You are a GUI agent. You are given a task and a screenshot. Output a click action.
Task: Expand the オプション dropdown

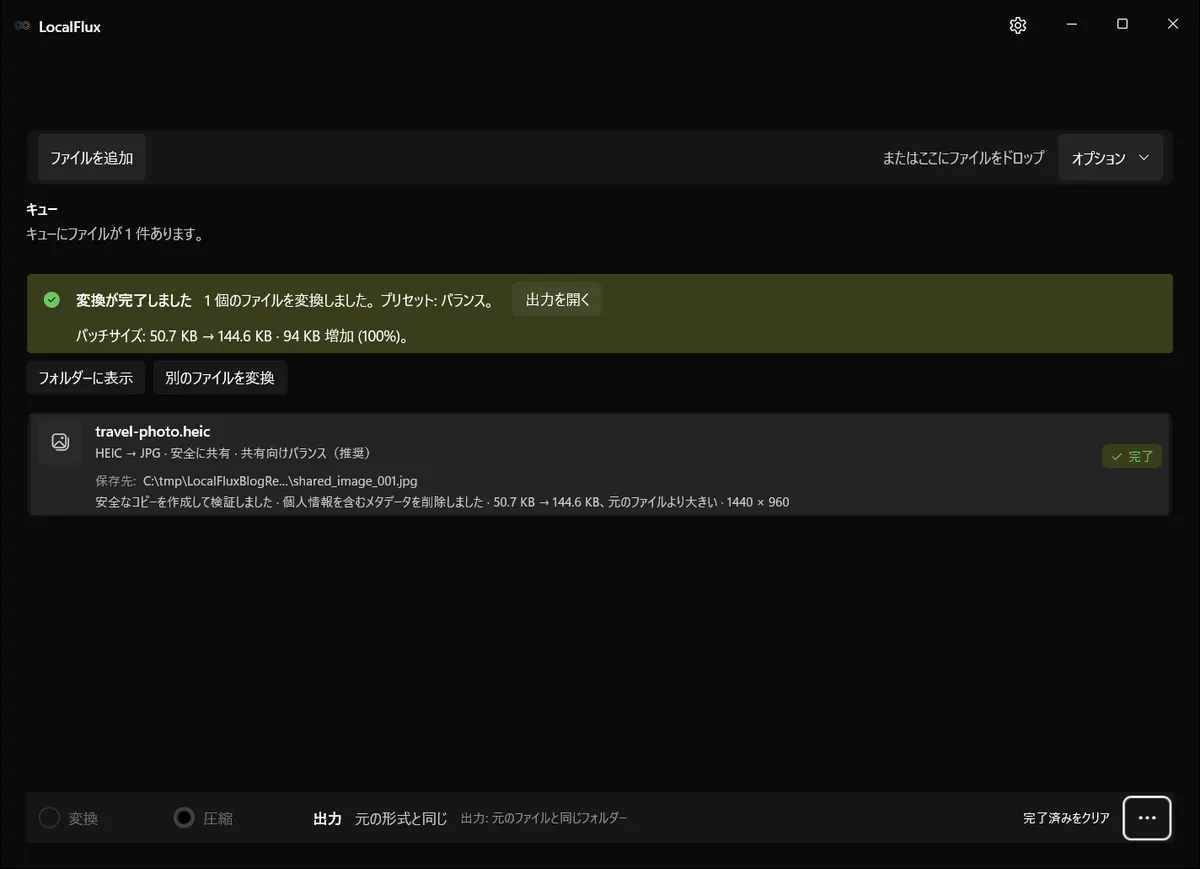[x=1110, y=158]
